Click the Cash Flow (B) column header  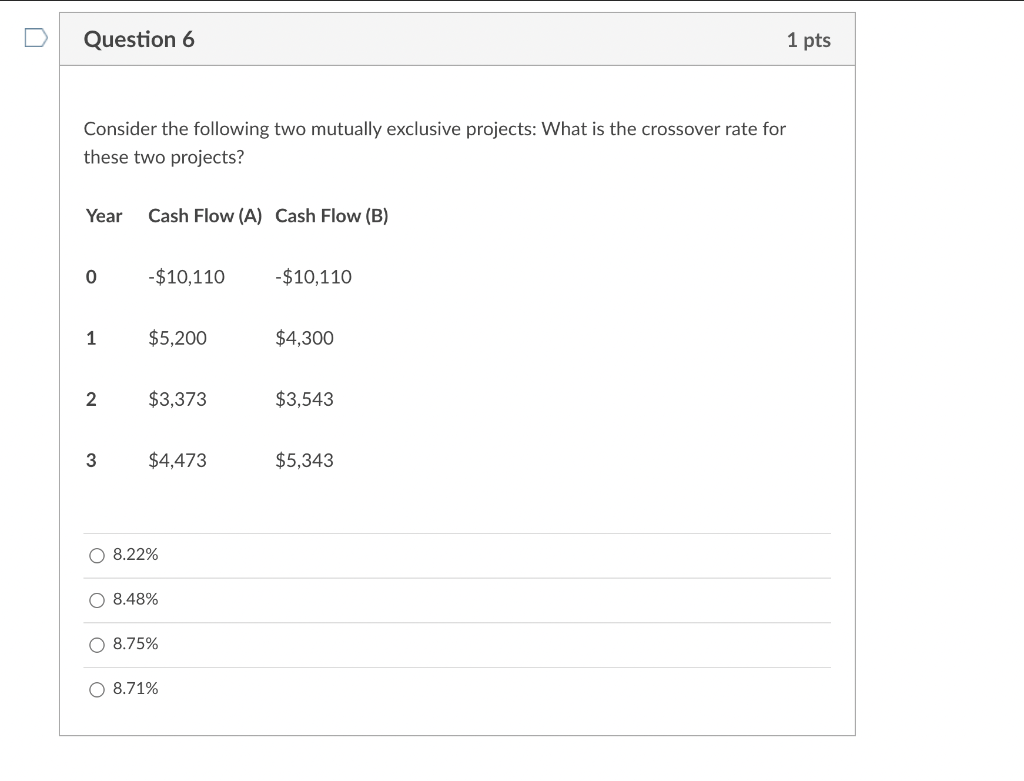click(332, 216)
